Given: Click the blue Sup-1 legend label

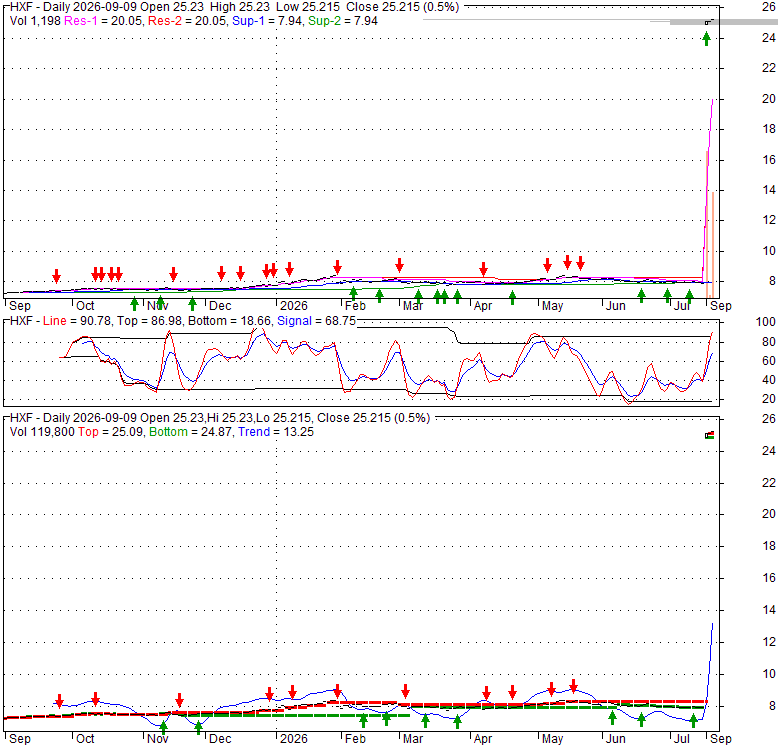Looking at the screenshot, I should point(248,21).
